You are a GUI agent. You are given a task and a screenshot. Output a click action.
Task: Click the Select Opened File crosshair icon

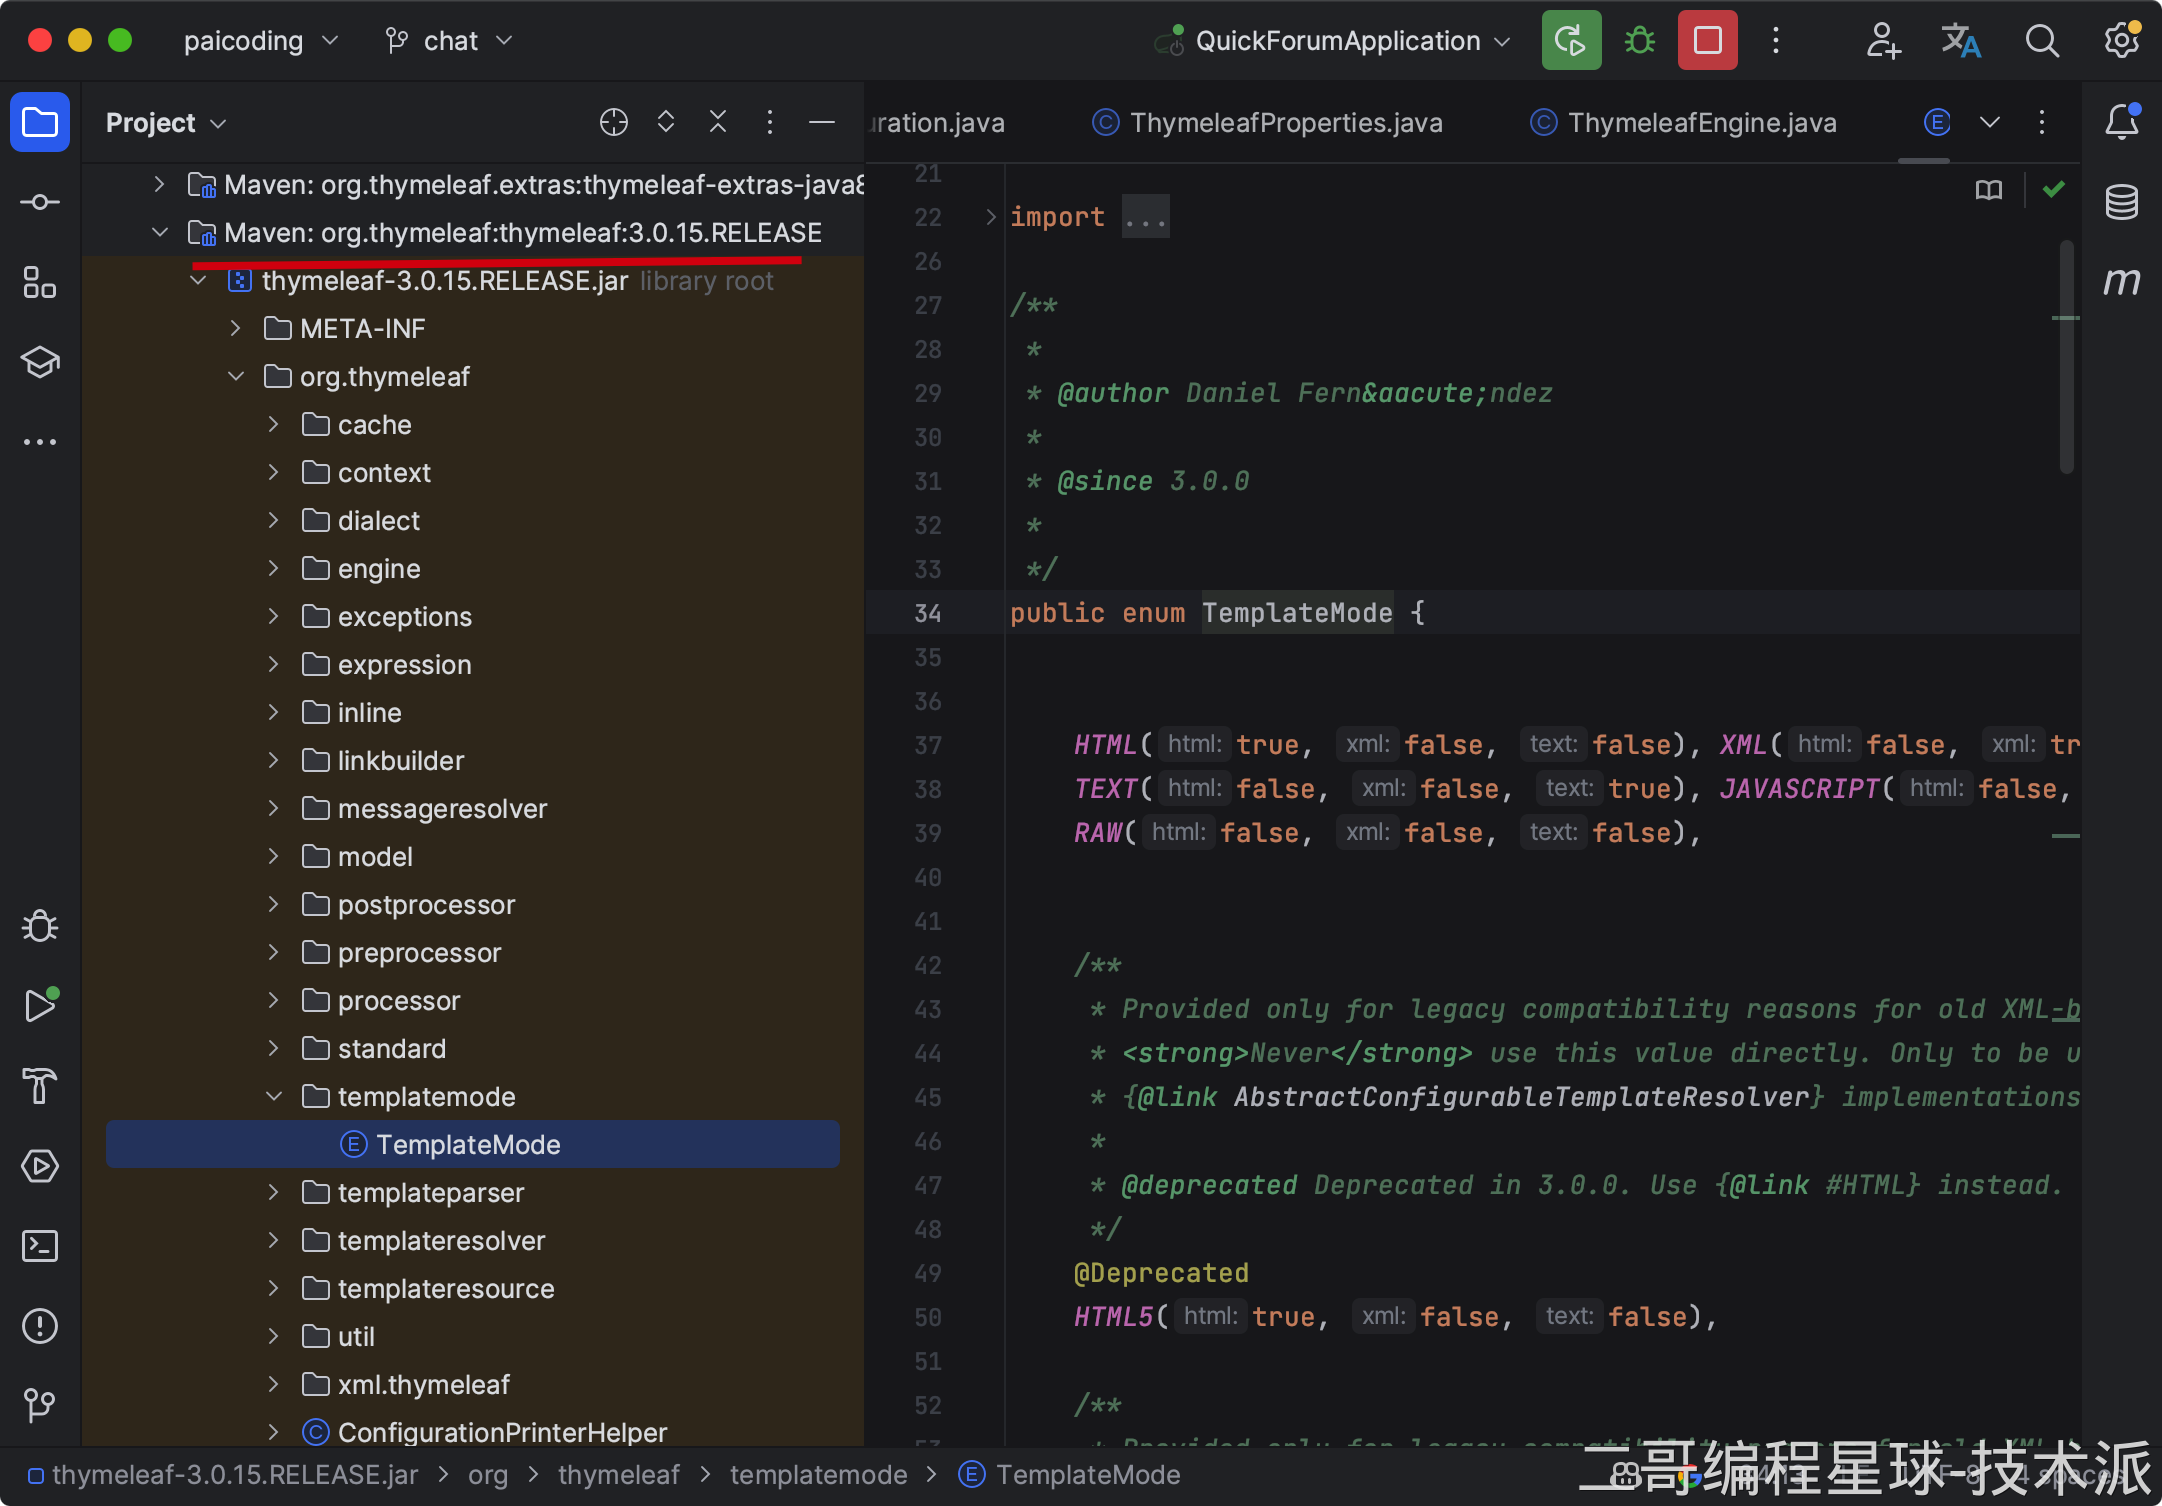pyautogui.click(x=613, y=122)
